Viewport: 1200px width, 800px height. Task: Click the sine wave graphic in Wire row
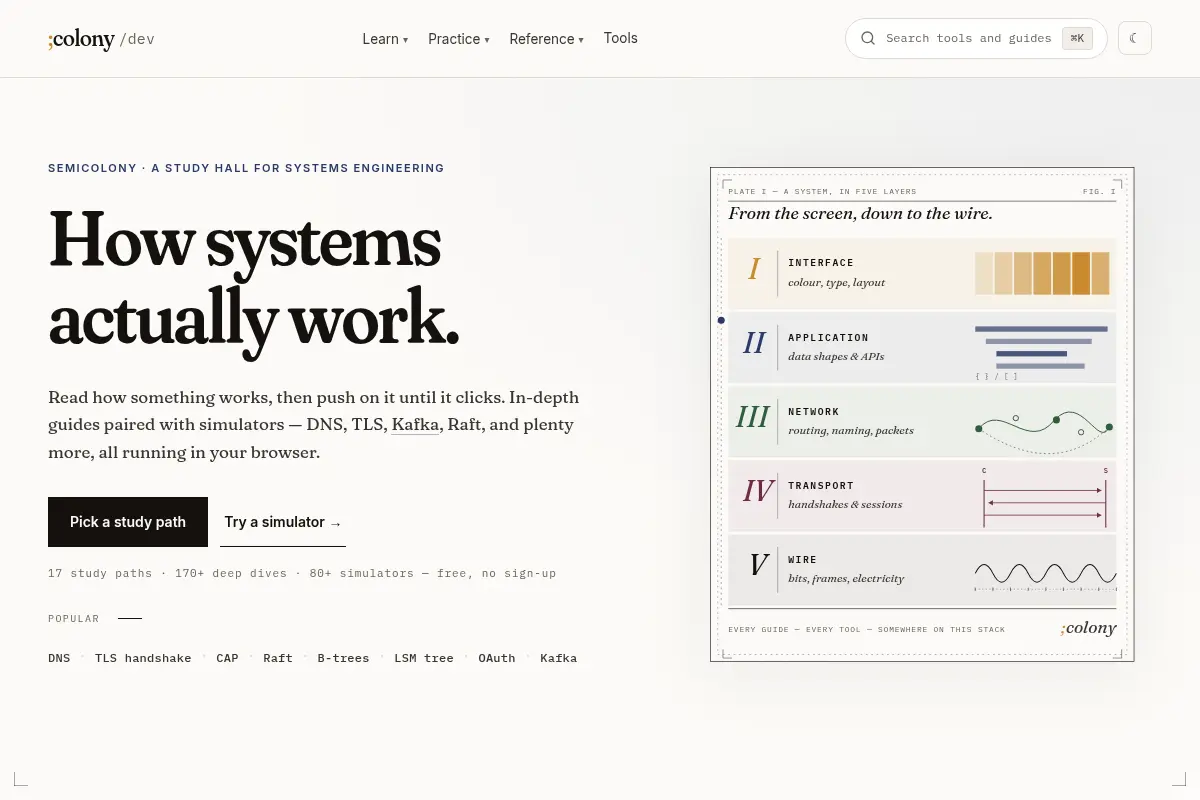(1045, 574)
